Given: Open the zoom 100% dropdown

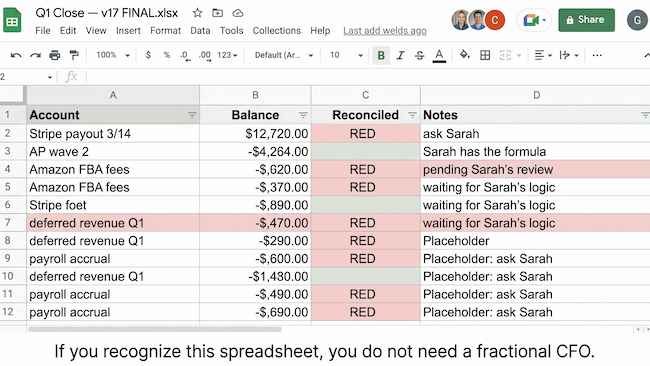Looking at the screenshot, I should point(113,55).
